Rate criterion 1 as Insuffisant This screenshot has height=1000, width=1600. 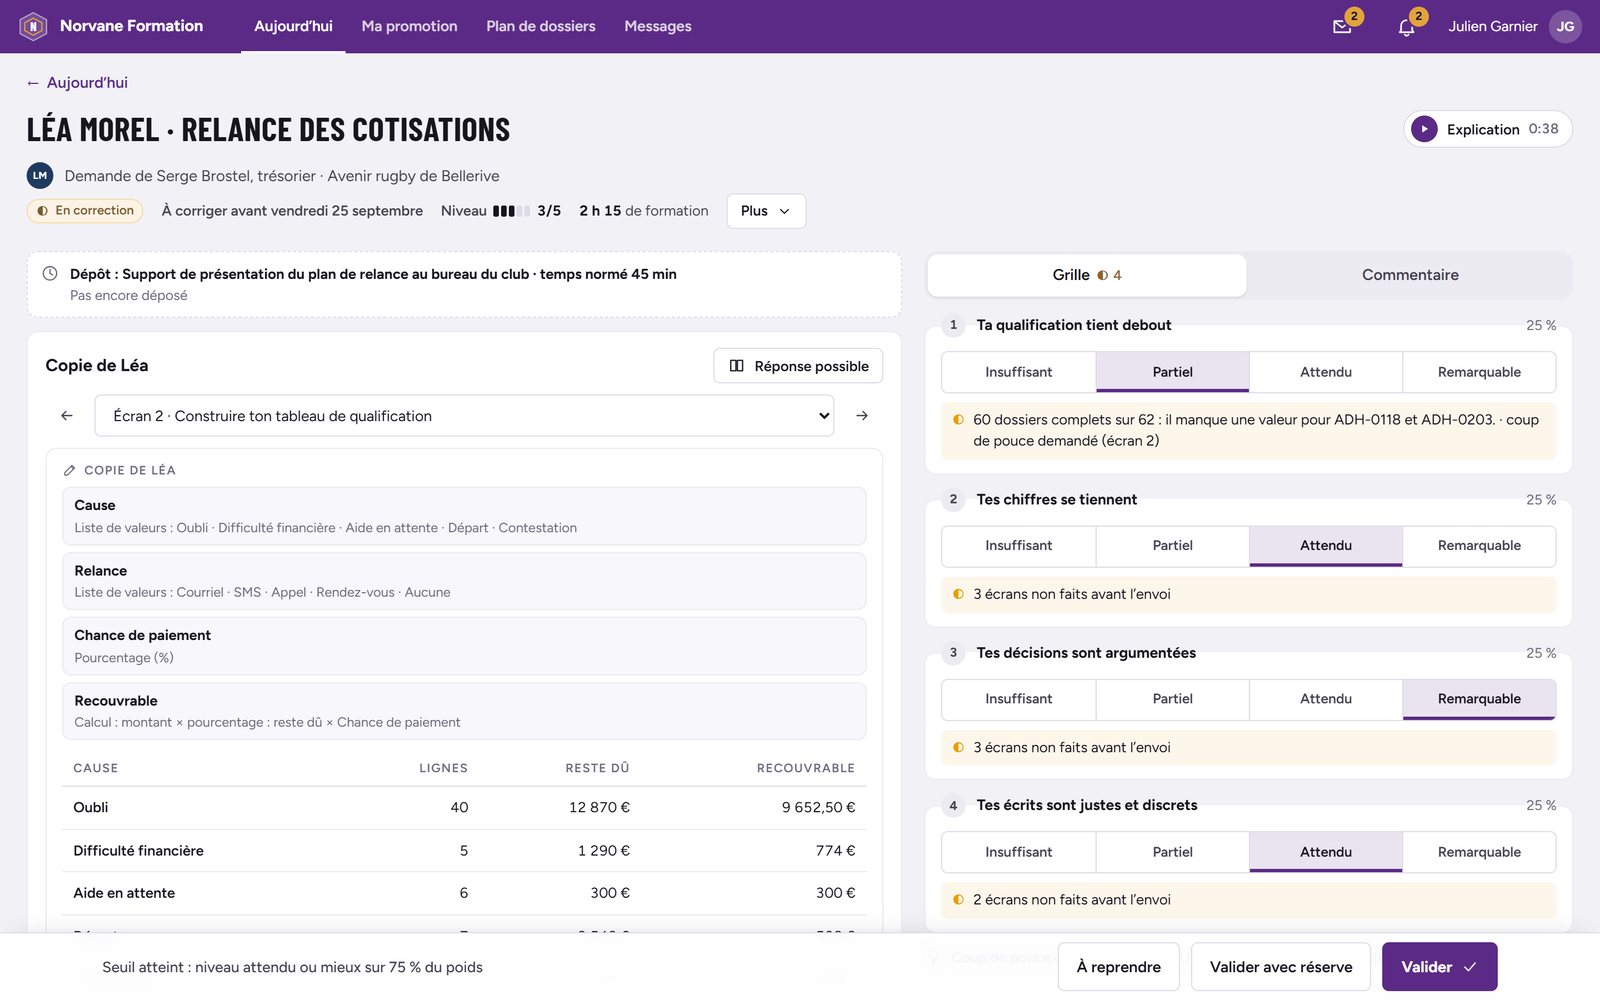coord(1018,372)
